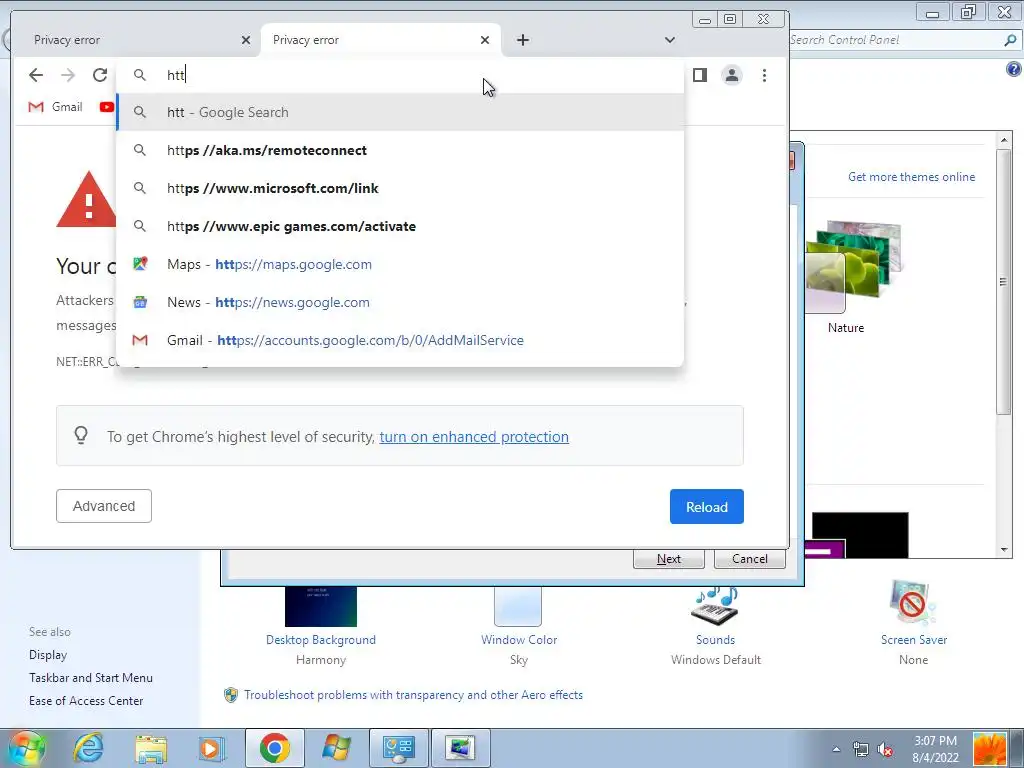Click Chrome icon on taskbar

coord(274,748)
